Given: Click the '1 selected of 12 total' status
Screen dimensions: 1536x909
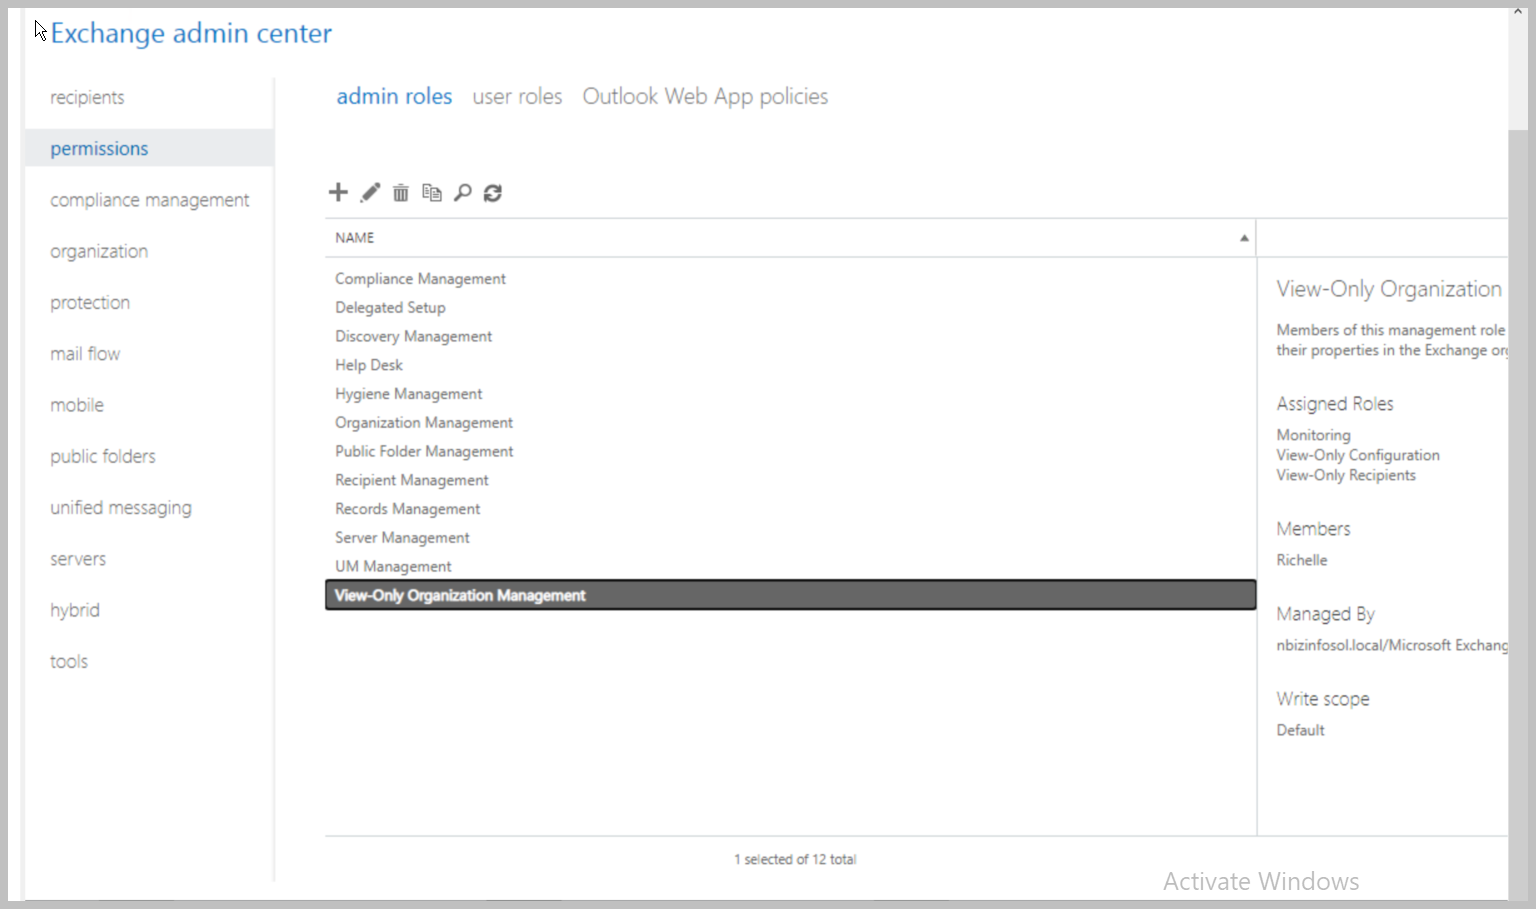Looking at the screenshot, I should click(x=795, y=859).
